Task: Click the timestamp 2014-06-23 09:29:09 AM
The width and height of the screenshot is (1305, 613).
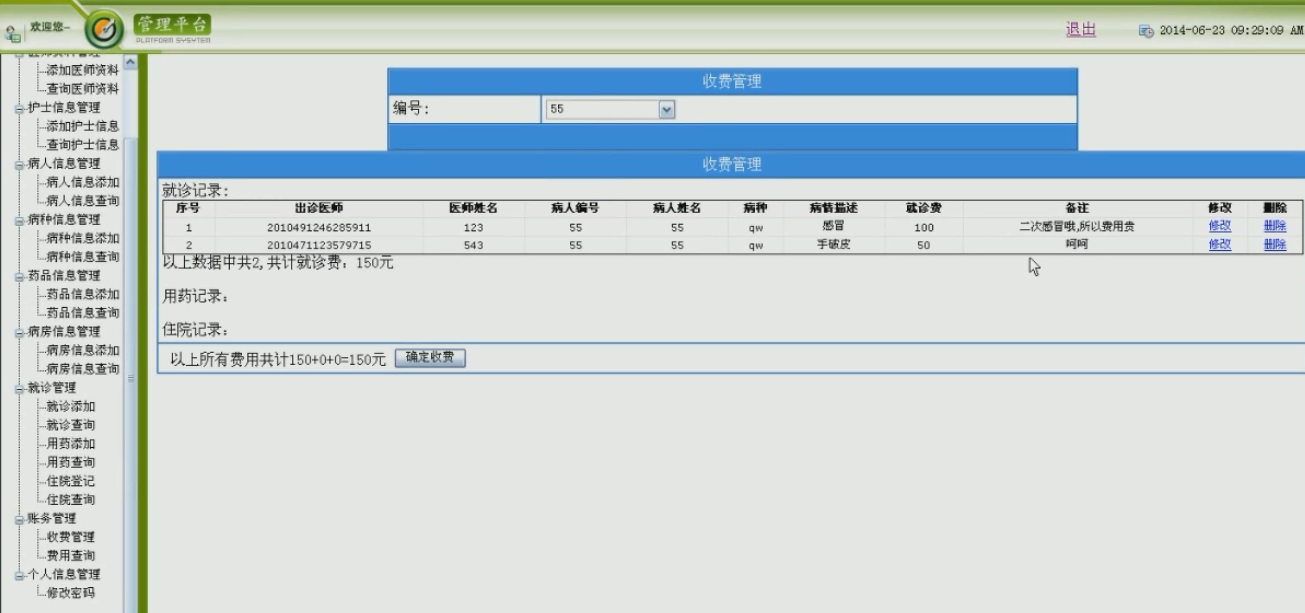Action: tap(1231, 31)
